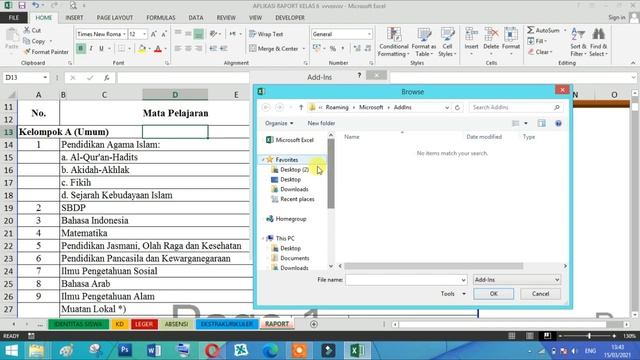Select Documents under This PC
Viewport: 640px width, 360px height.
[295, 258]
